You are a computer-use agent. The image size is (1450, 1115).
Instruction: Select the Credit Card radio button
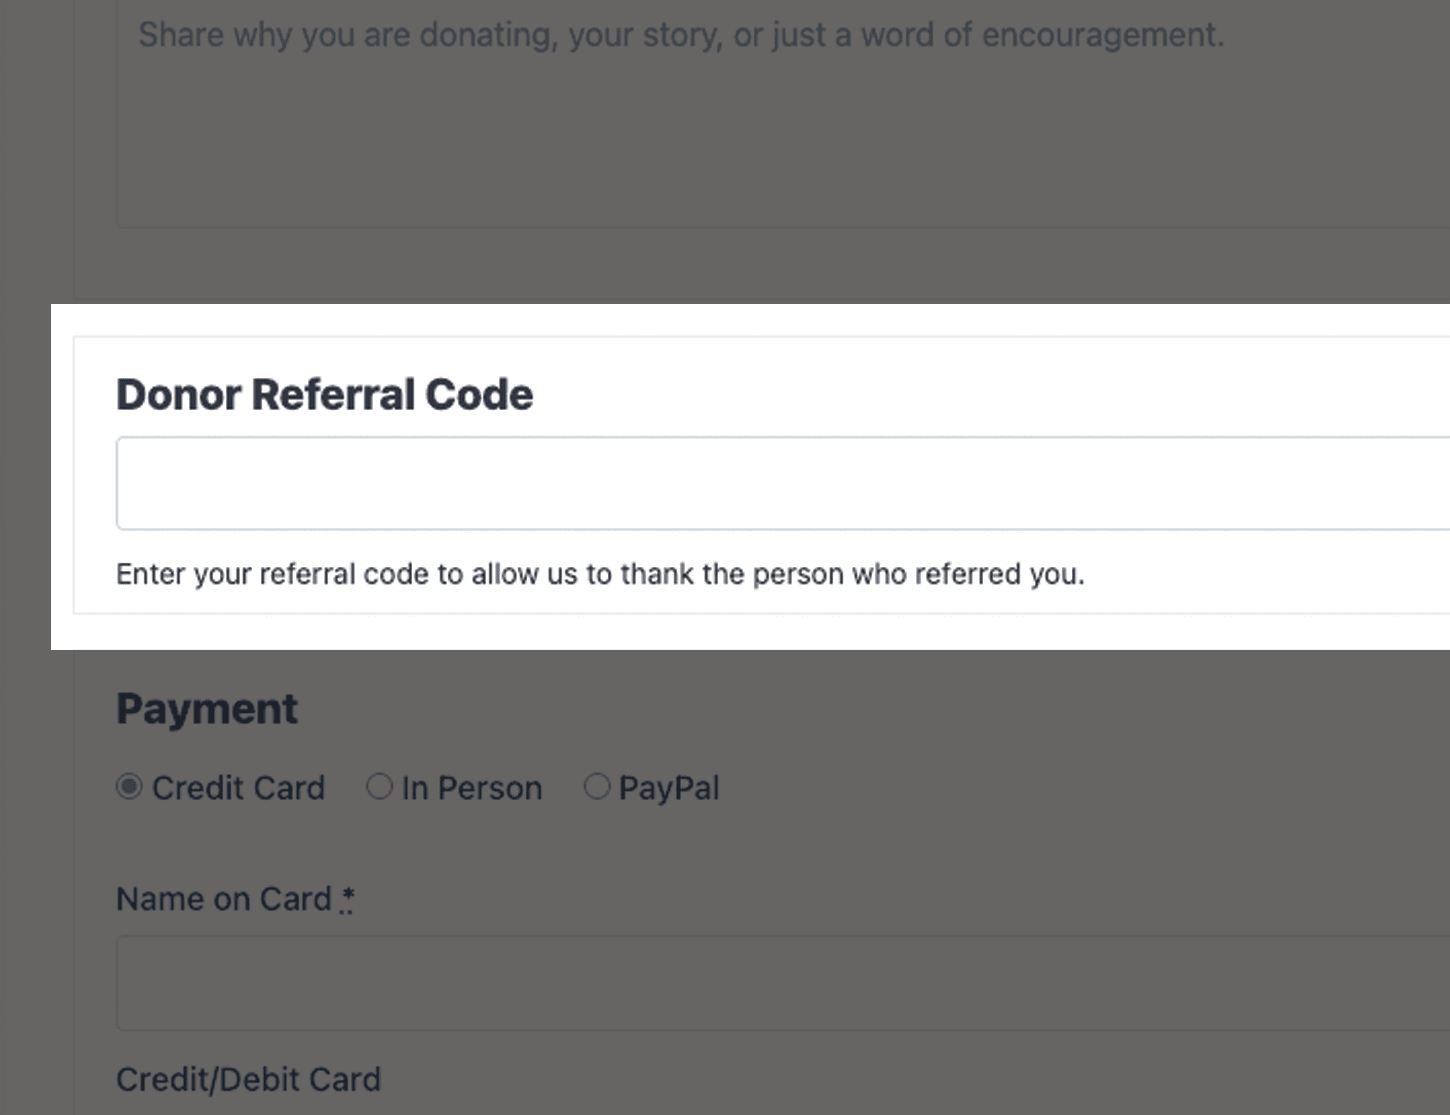coord(129,787)
